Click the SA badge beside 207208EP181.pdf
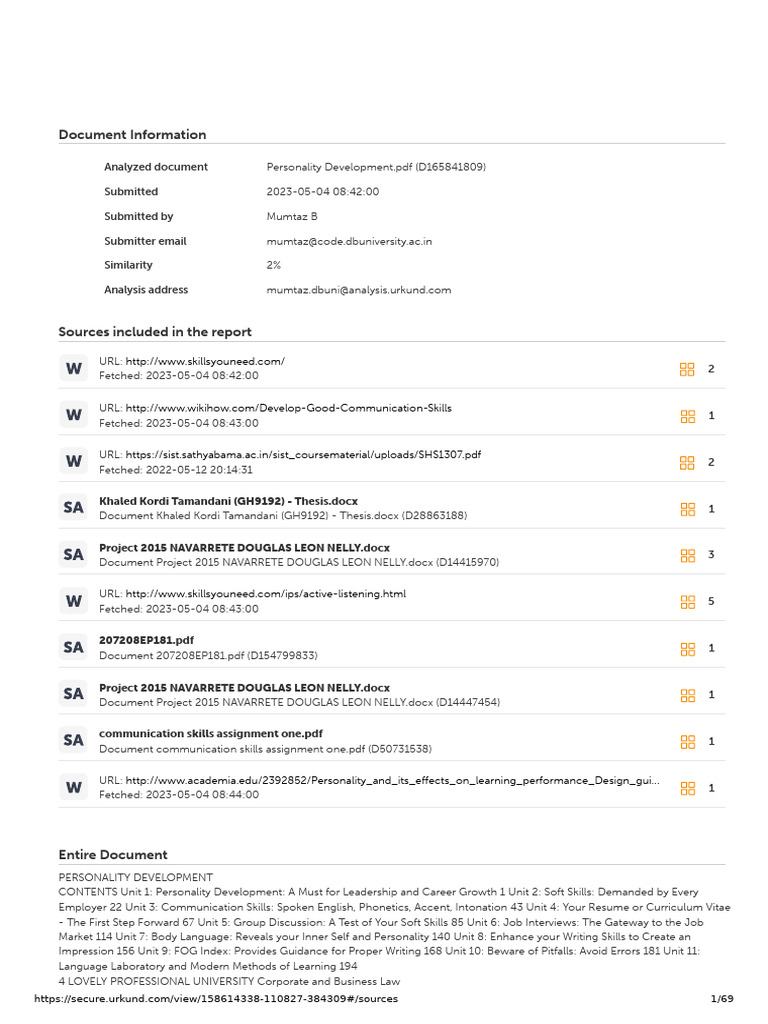Image resolution: width=768 pixels, height=1024 pixels. click(x=74, y=648)
